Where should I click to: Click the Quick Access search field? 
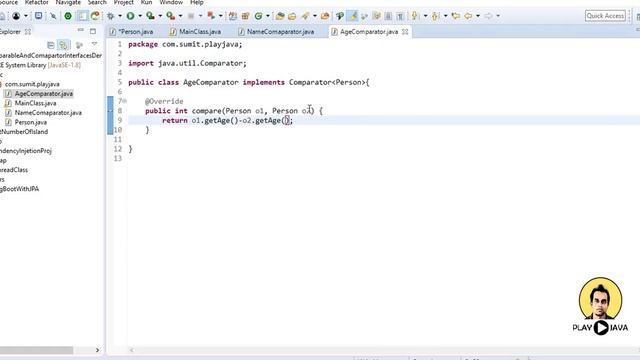605,16
